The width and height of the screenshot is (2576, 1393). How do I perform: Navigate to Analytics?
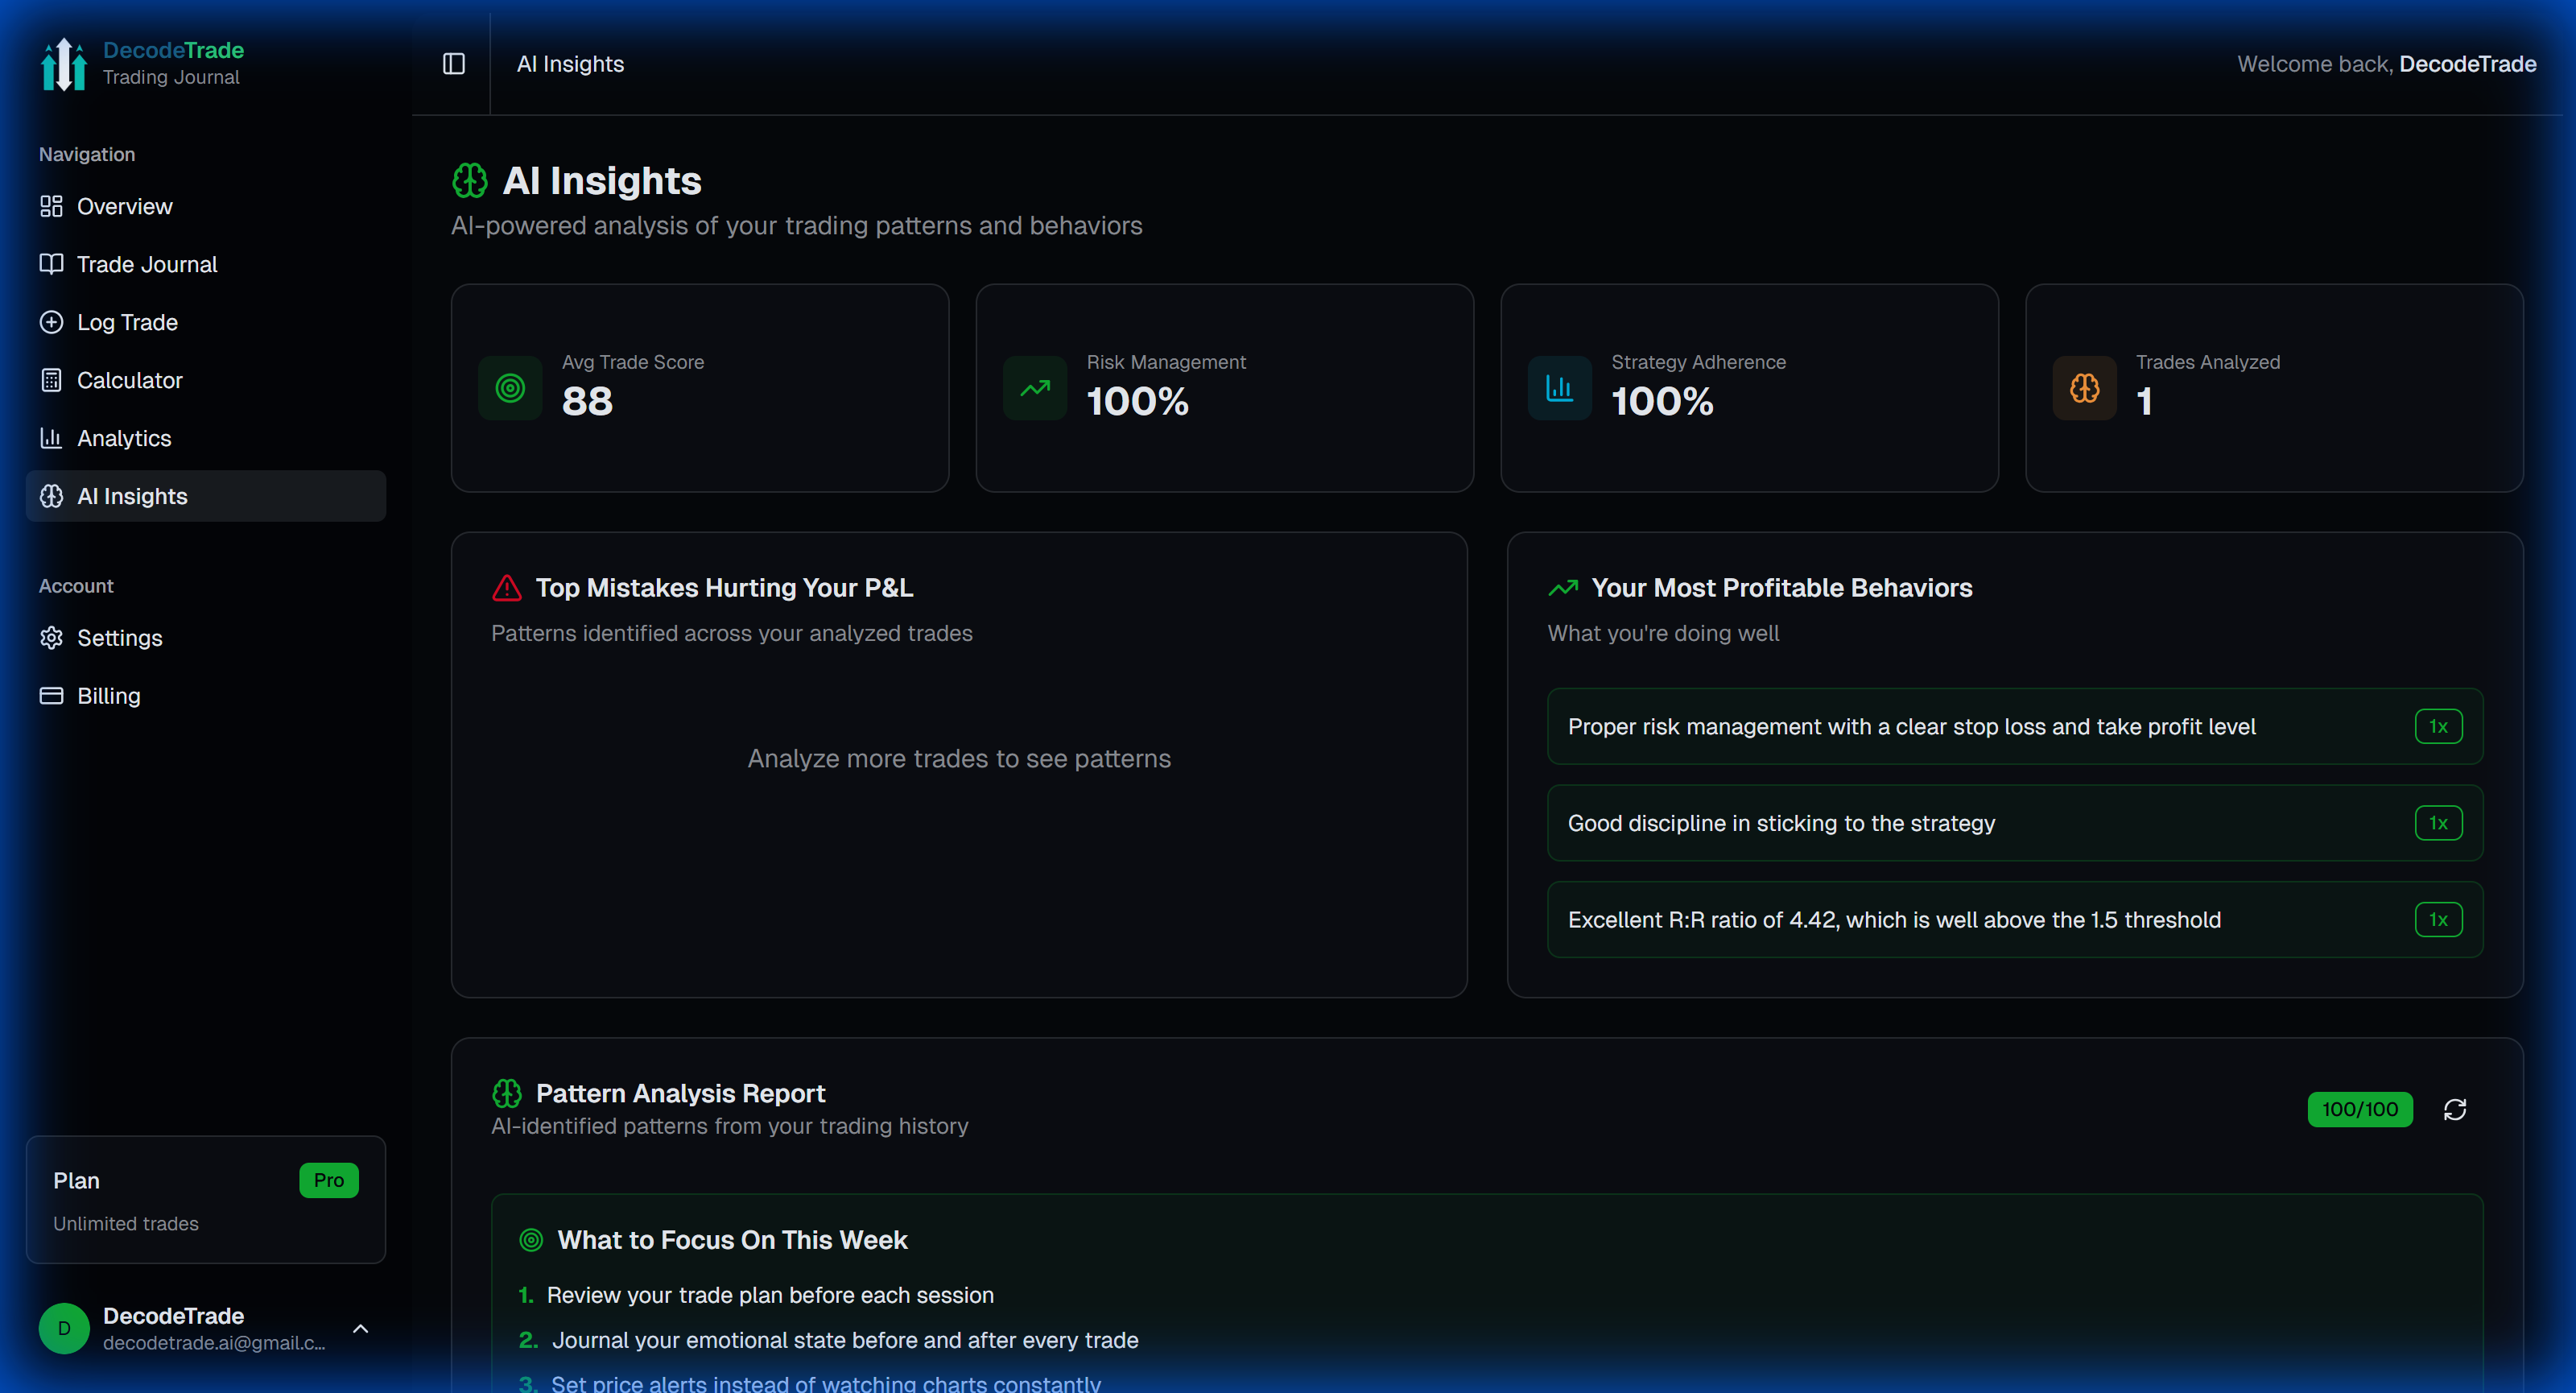point(124,438)
